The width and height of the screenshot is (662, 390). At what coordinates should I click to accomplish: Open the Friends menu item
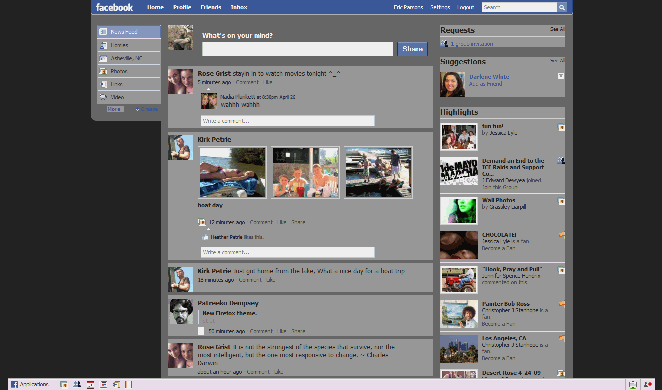click(x=211, y=7)
